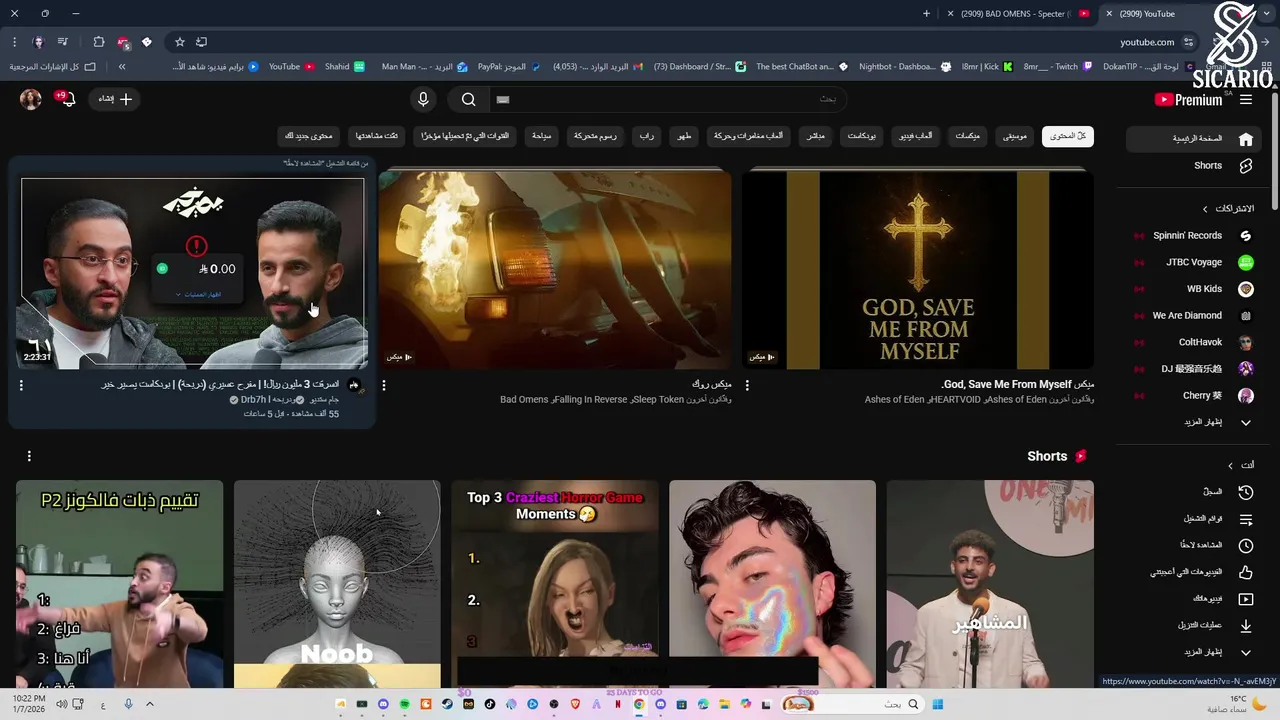Play the Noob 3D head Short

pyautogui.click(x=337, y=584)
